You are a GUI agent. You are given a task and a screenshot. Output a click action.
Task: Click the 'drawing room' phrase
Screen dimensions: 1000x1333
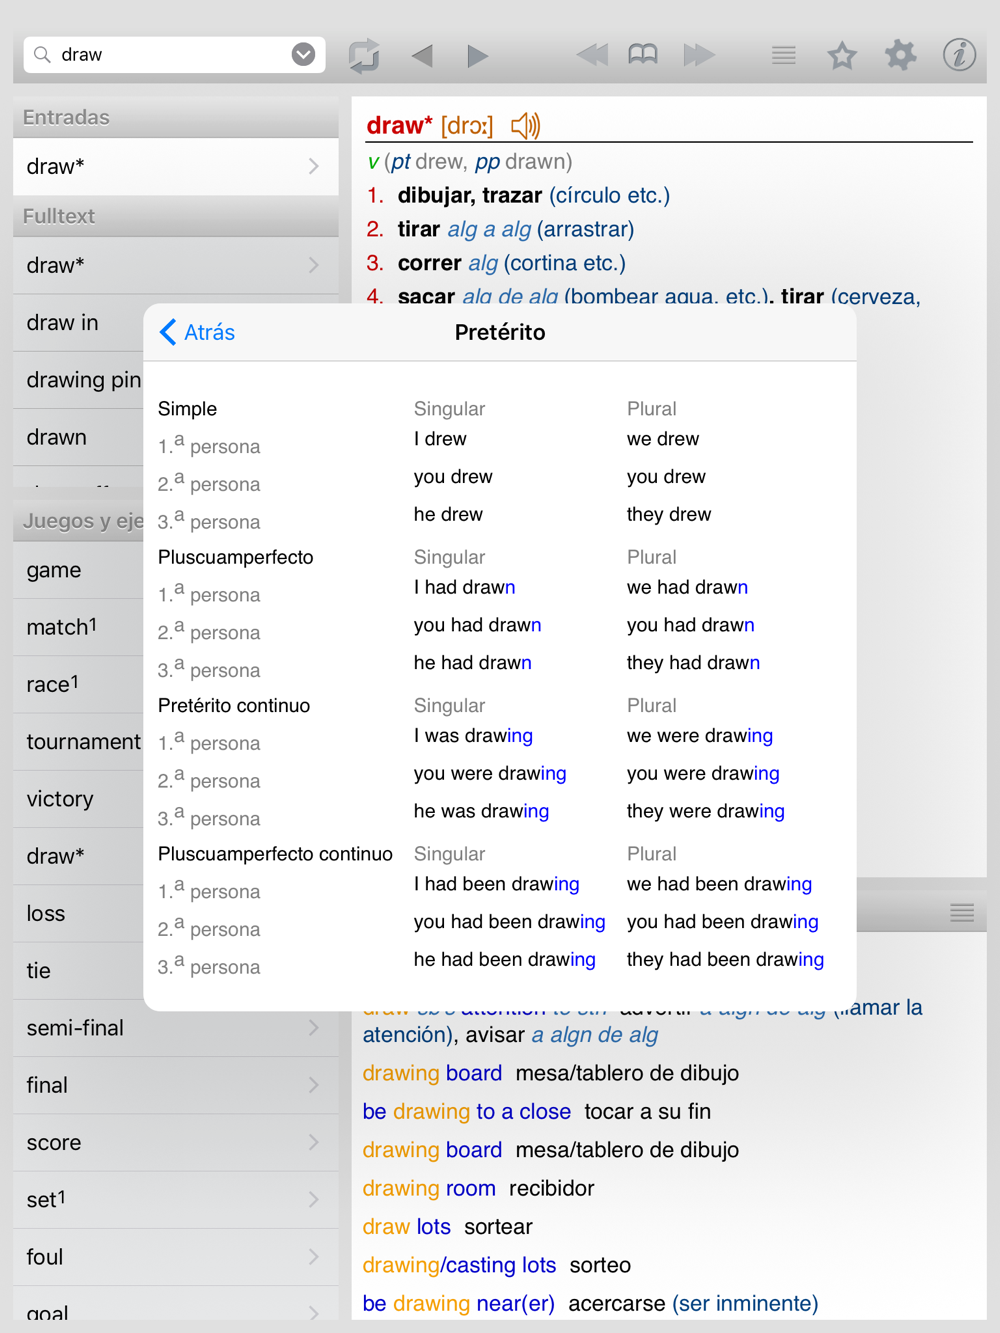[x=429, y=1188]
